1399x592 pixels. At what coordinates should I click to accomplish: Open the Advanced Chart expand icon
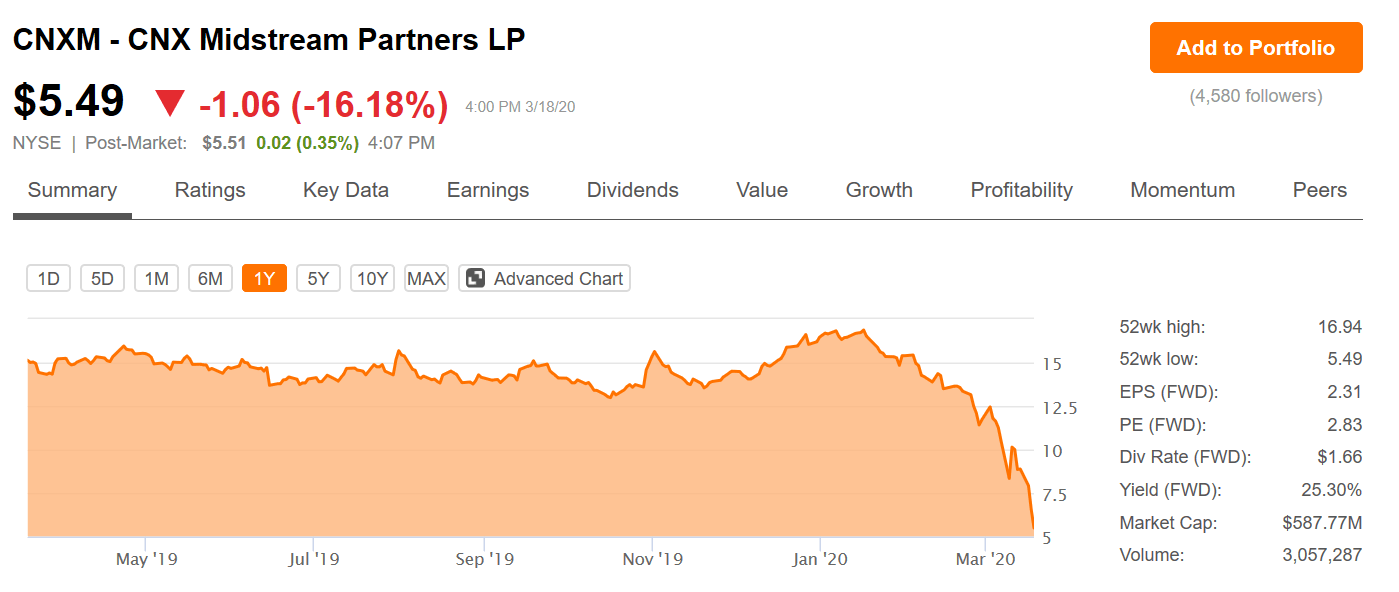point(476,279)
